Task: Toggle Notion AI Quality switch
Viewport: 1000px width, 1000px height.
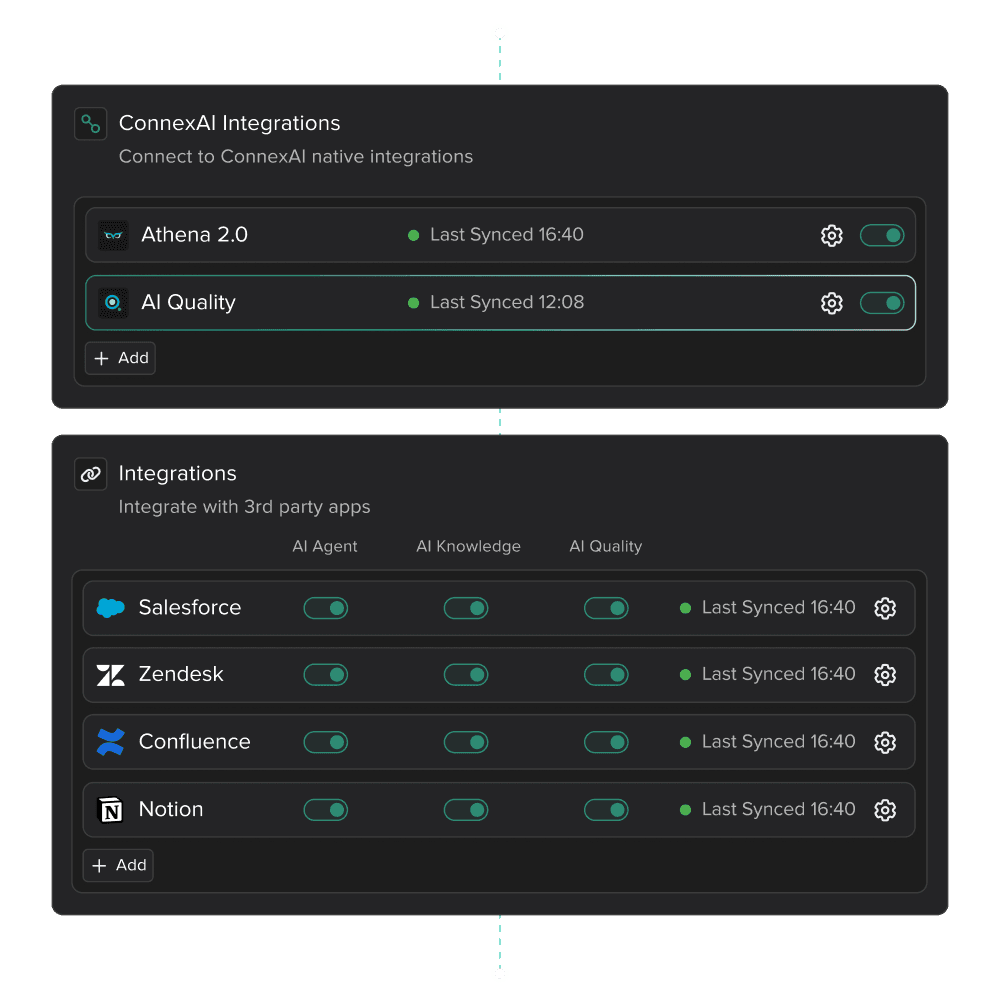Action: pyautogui.click(x=606, y=809)
